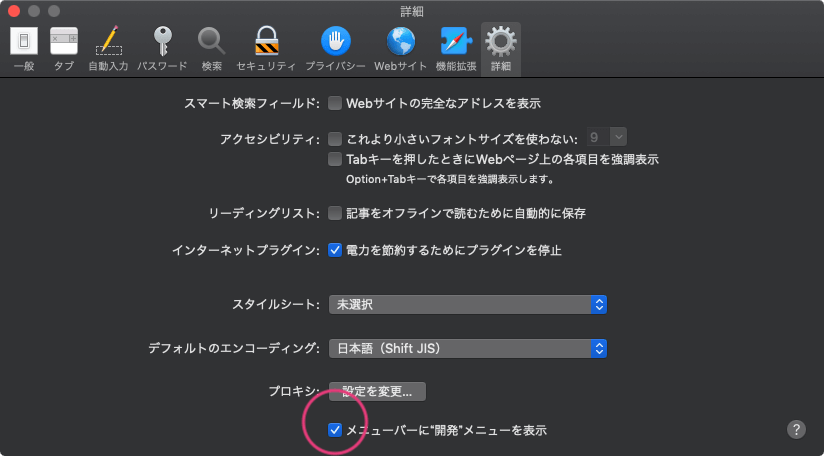Image resolution: width=824 pixels, height=456 pixels.
Task: Disable メニューバーに"開発"メニューを表示 checkbox
Action: pyautogui.click(x=336, y=430)
